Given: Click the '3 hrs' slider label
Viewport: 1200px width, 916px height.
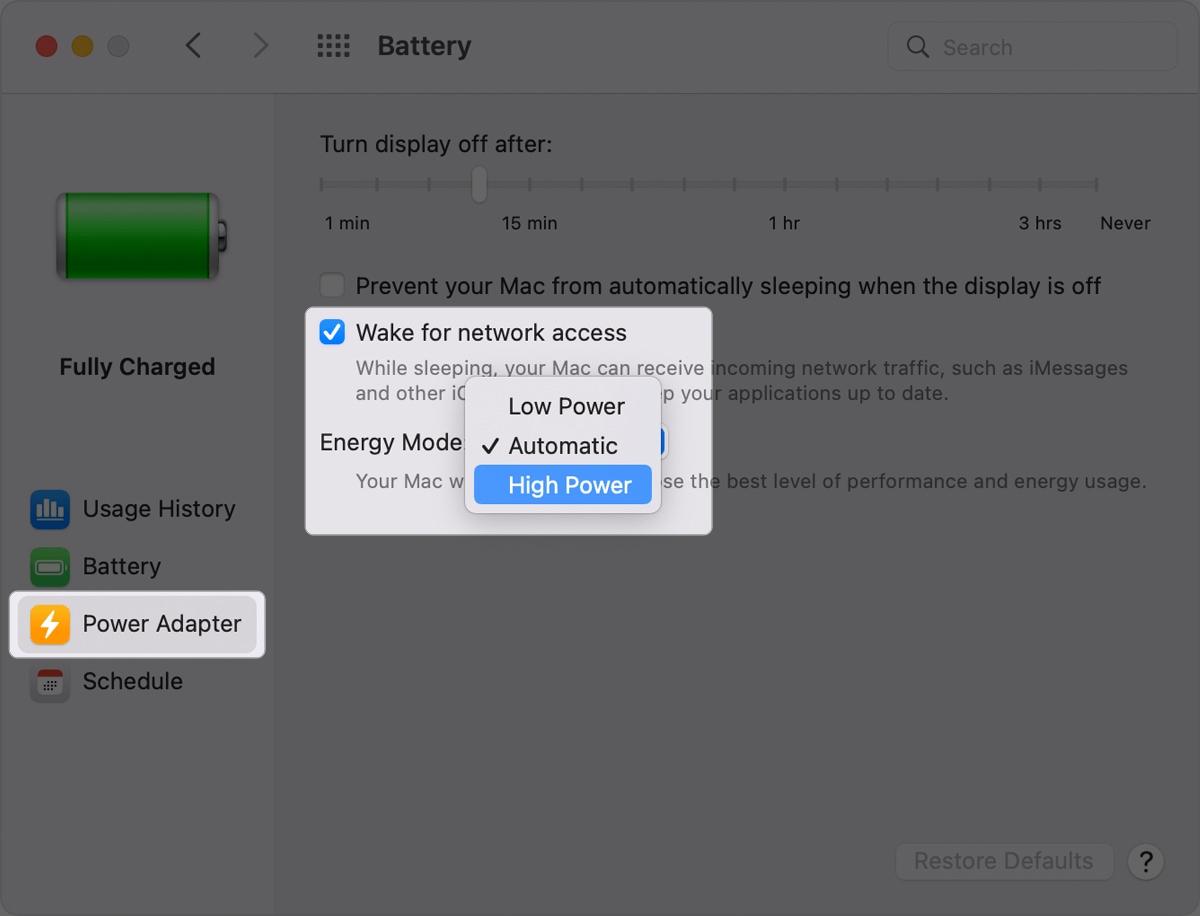Looking at the screenshot, I should coord(1040,223).
